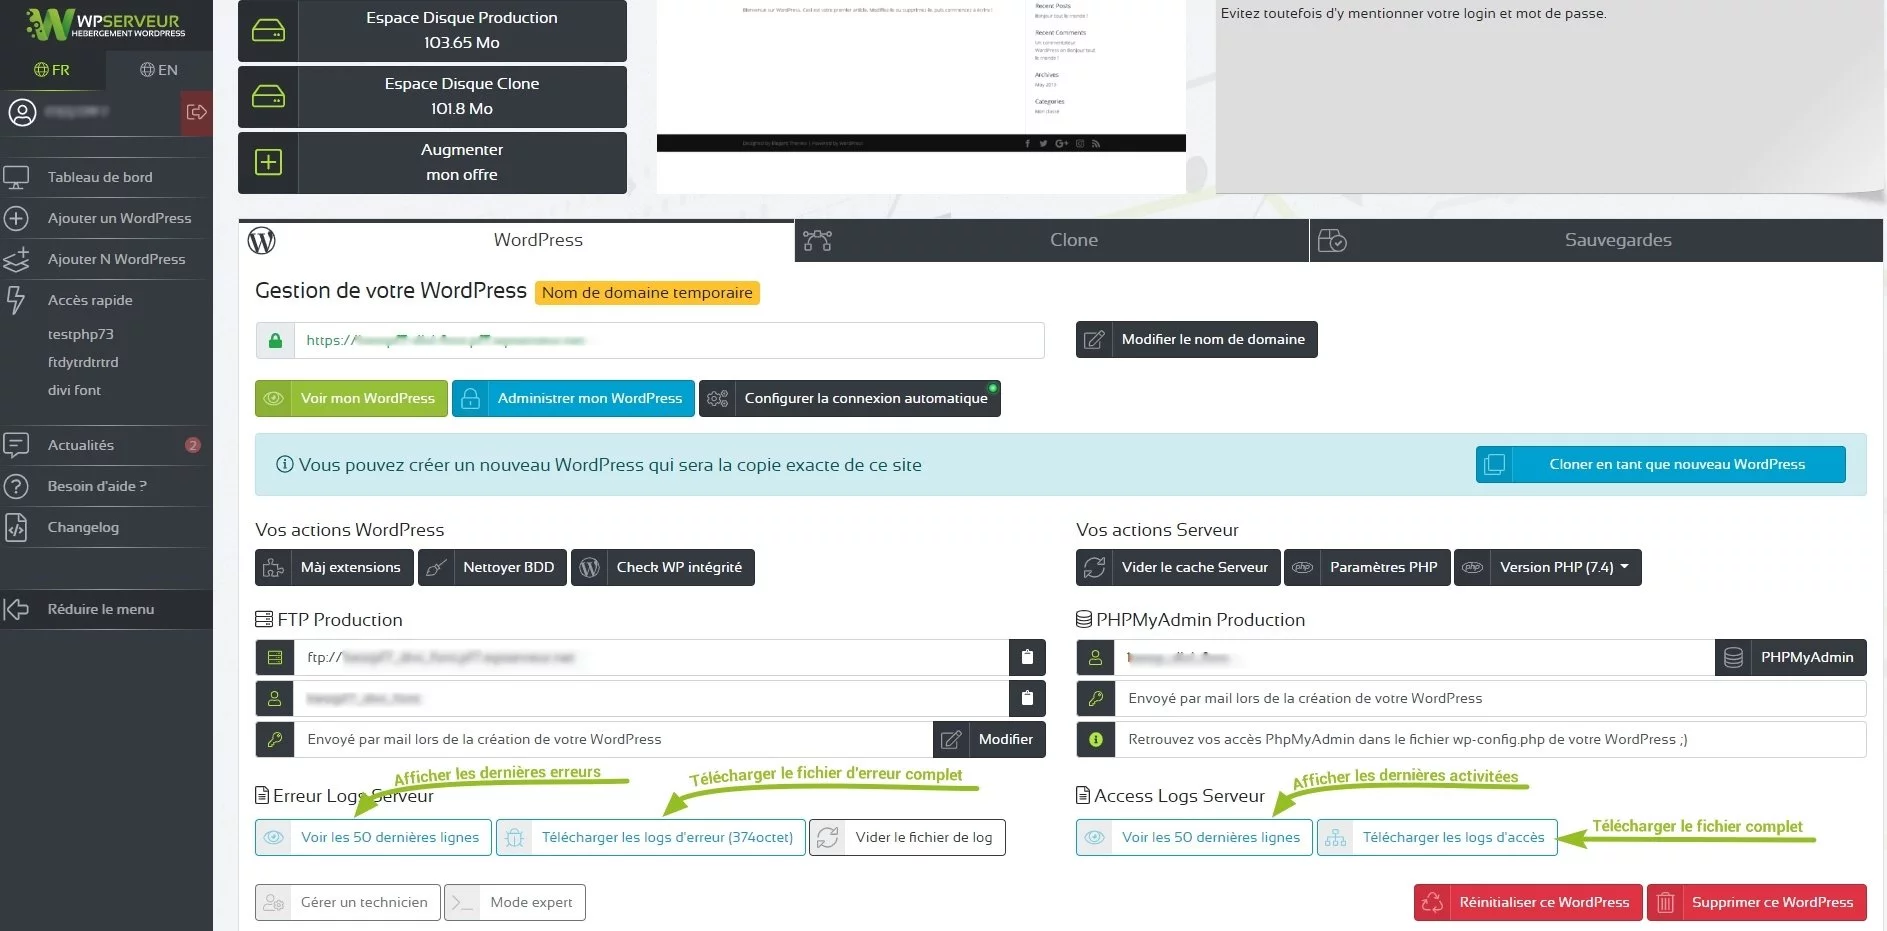Viewport: 1887px width, 931px height.
Task: View last 50 access log lines
Action: point(1194,837)
